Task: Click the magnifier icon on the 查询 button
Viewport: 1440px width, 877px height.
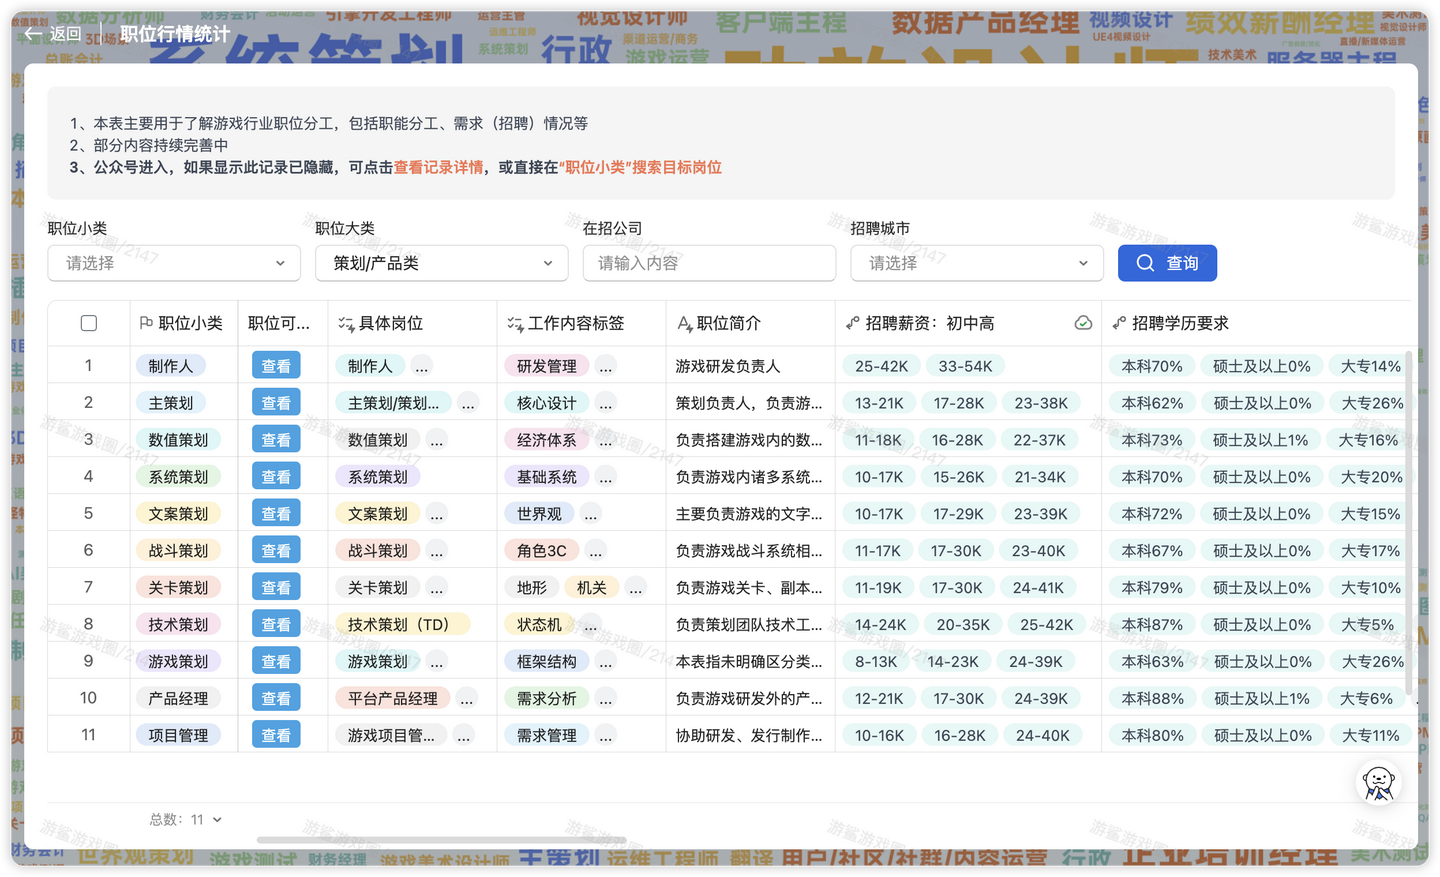Action: [x=1146, y=263]
